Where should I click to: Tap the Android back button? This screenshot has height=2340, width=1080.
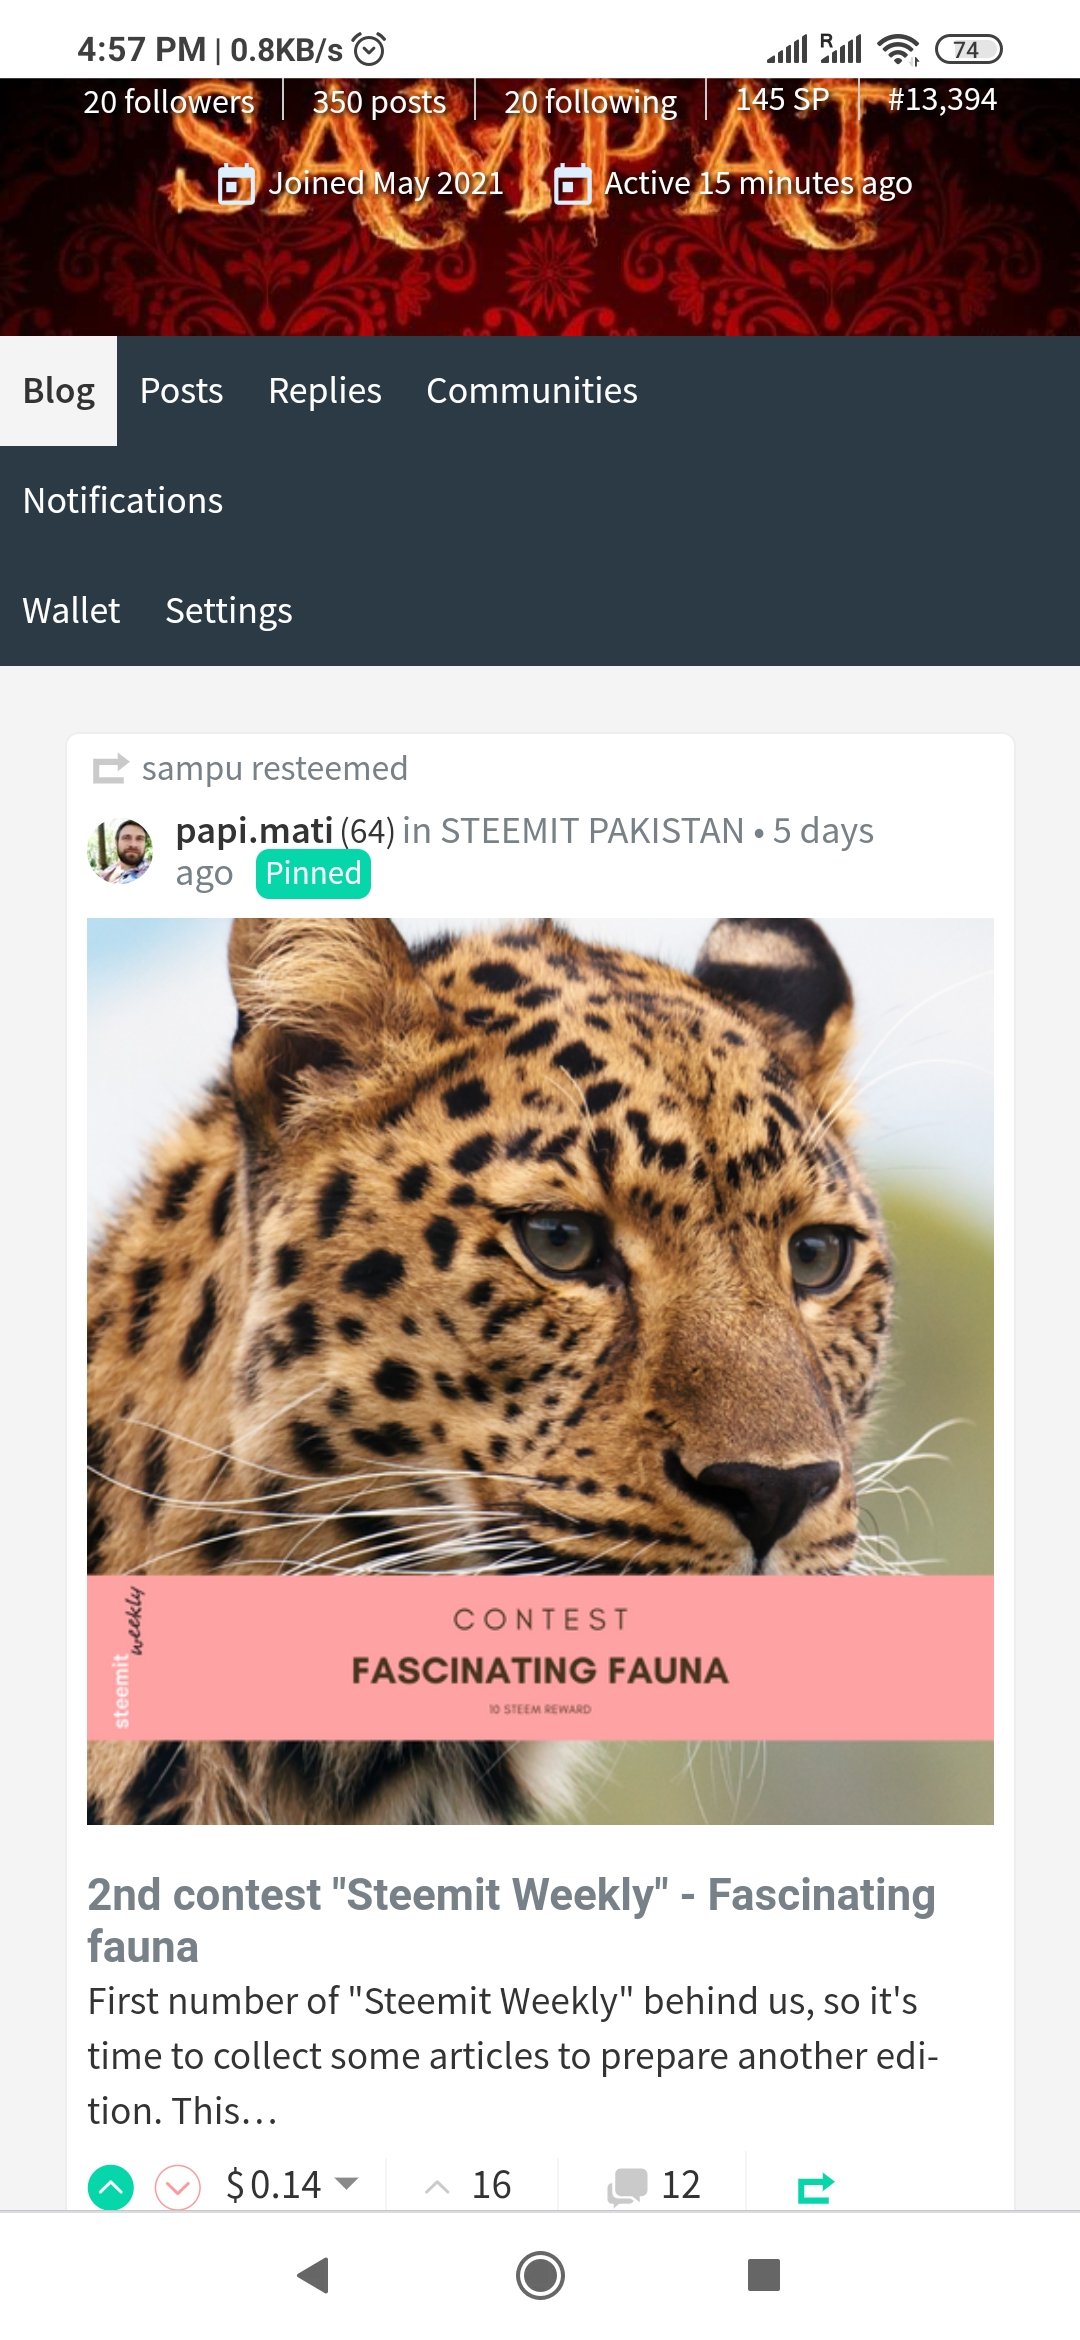click(314, 2275)
